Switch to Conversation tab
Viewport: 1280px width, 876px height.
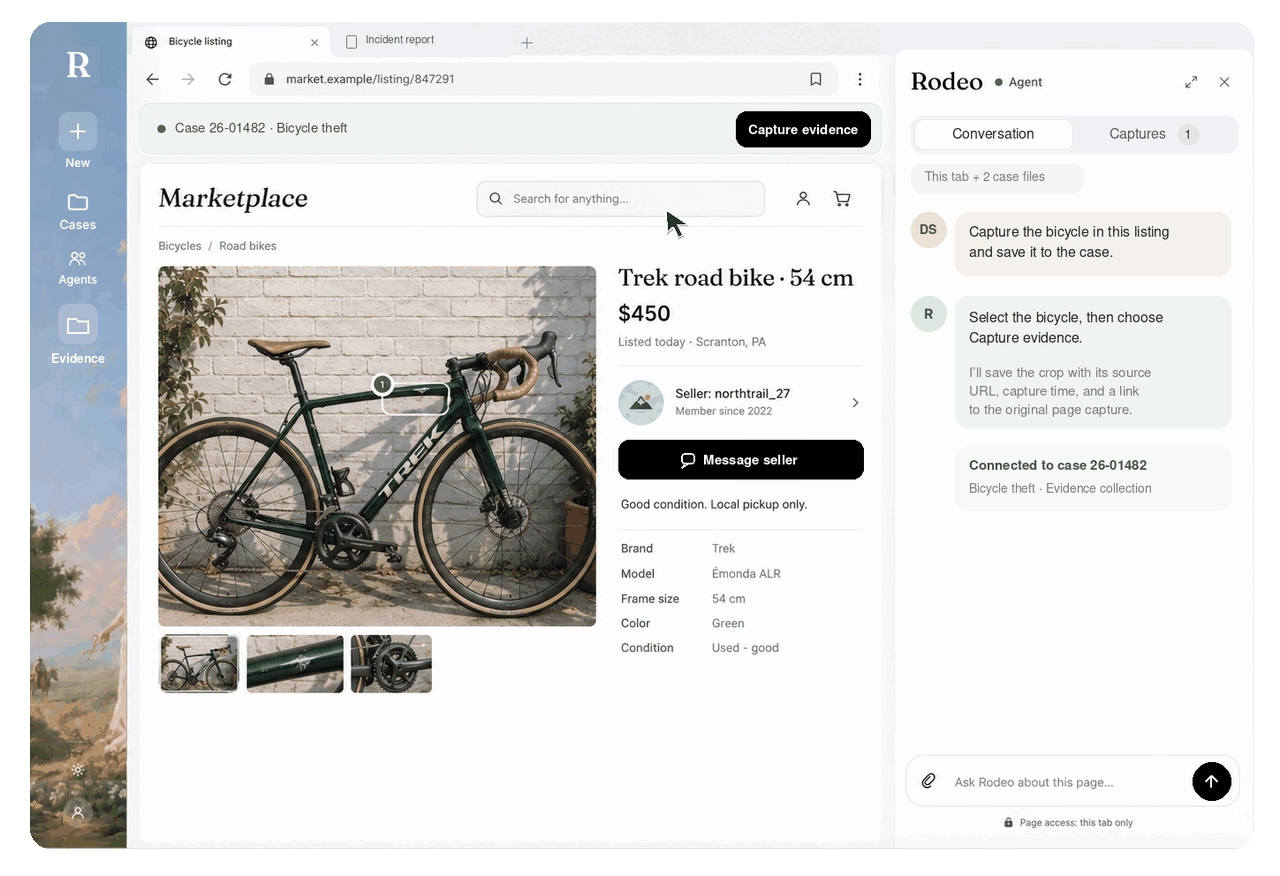[993, 134]
